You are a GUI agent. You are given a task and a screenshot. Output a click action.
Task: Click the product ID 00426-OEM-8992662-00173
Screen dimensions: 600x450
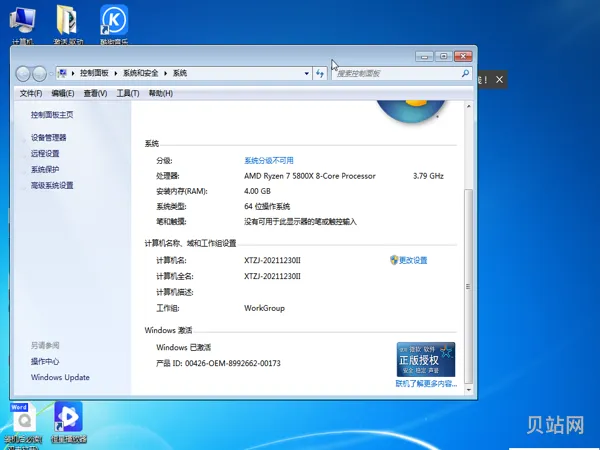tap(233, 363)
